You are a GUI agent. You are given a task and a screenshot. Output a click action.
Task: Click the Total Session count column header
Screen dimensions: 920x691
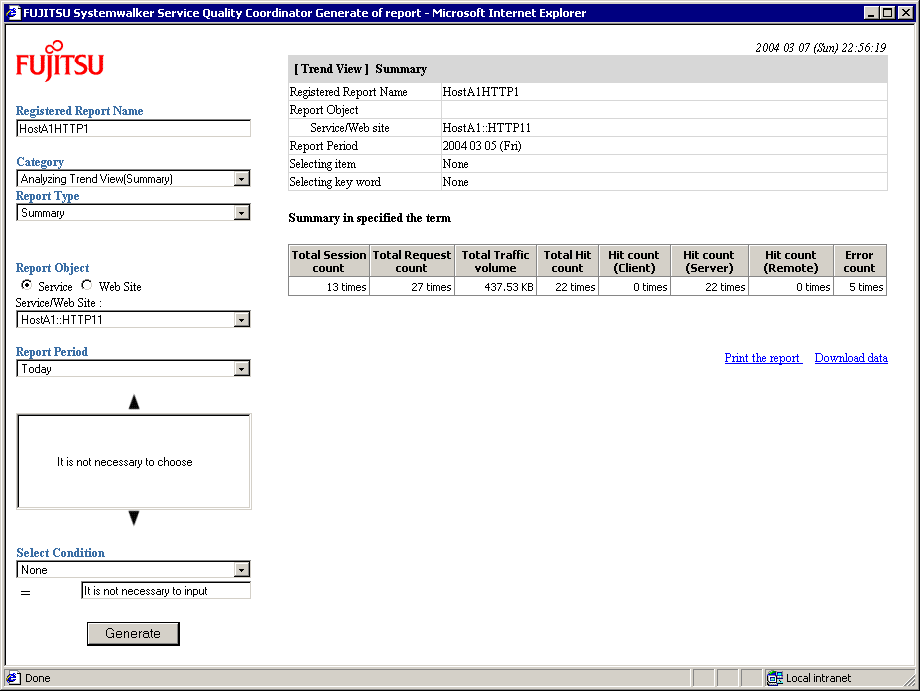coord(329,261)
